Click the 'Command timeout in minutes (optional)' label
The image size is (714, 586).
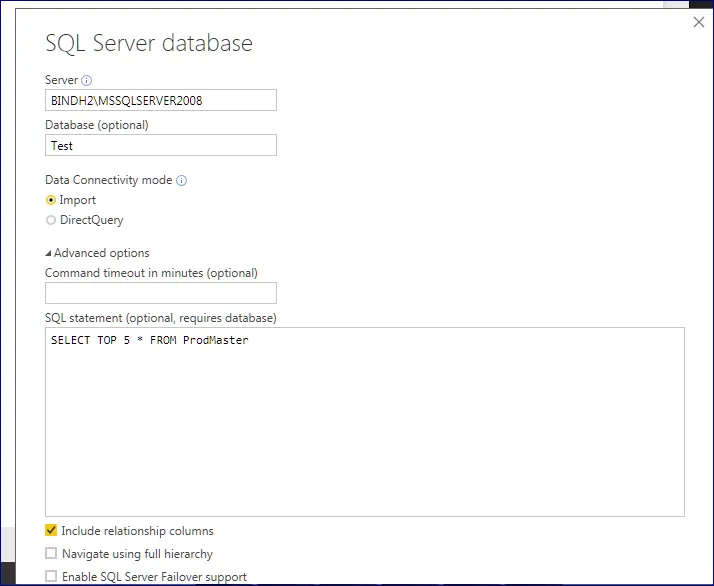[151, 273]
